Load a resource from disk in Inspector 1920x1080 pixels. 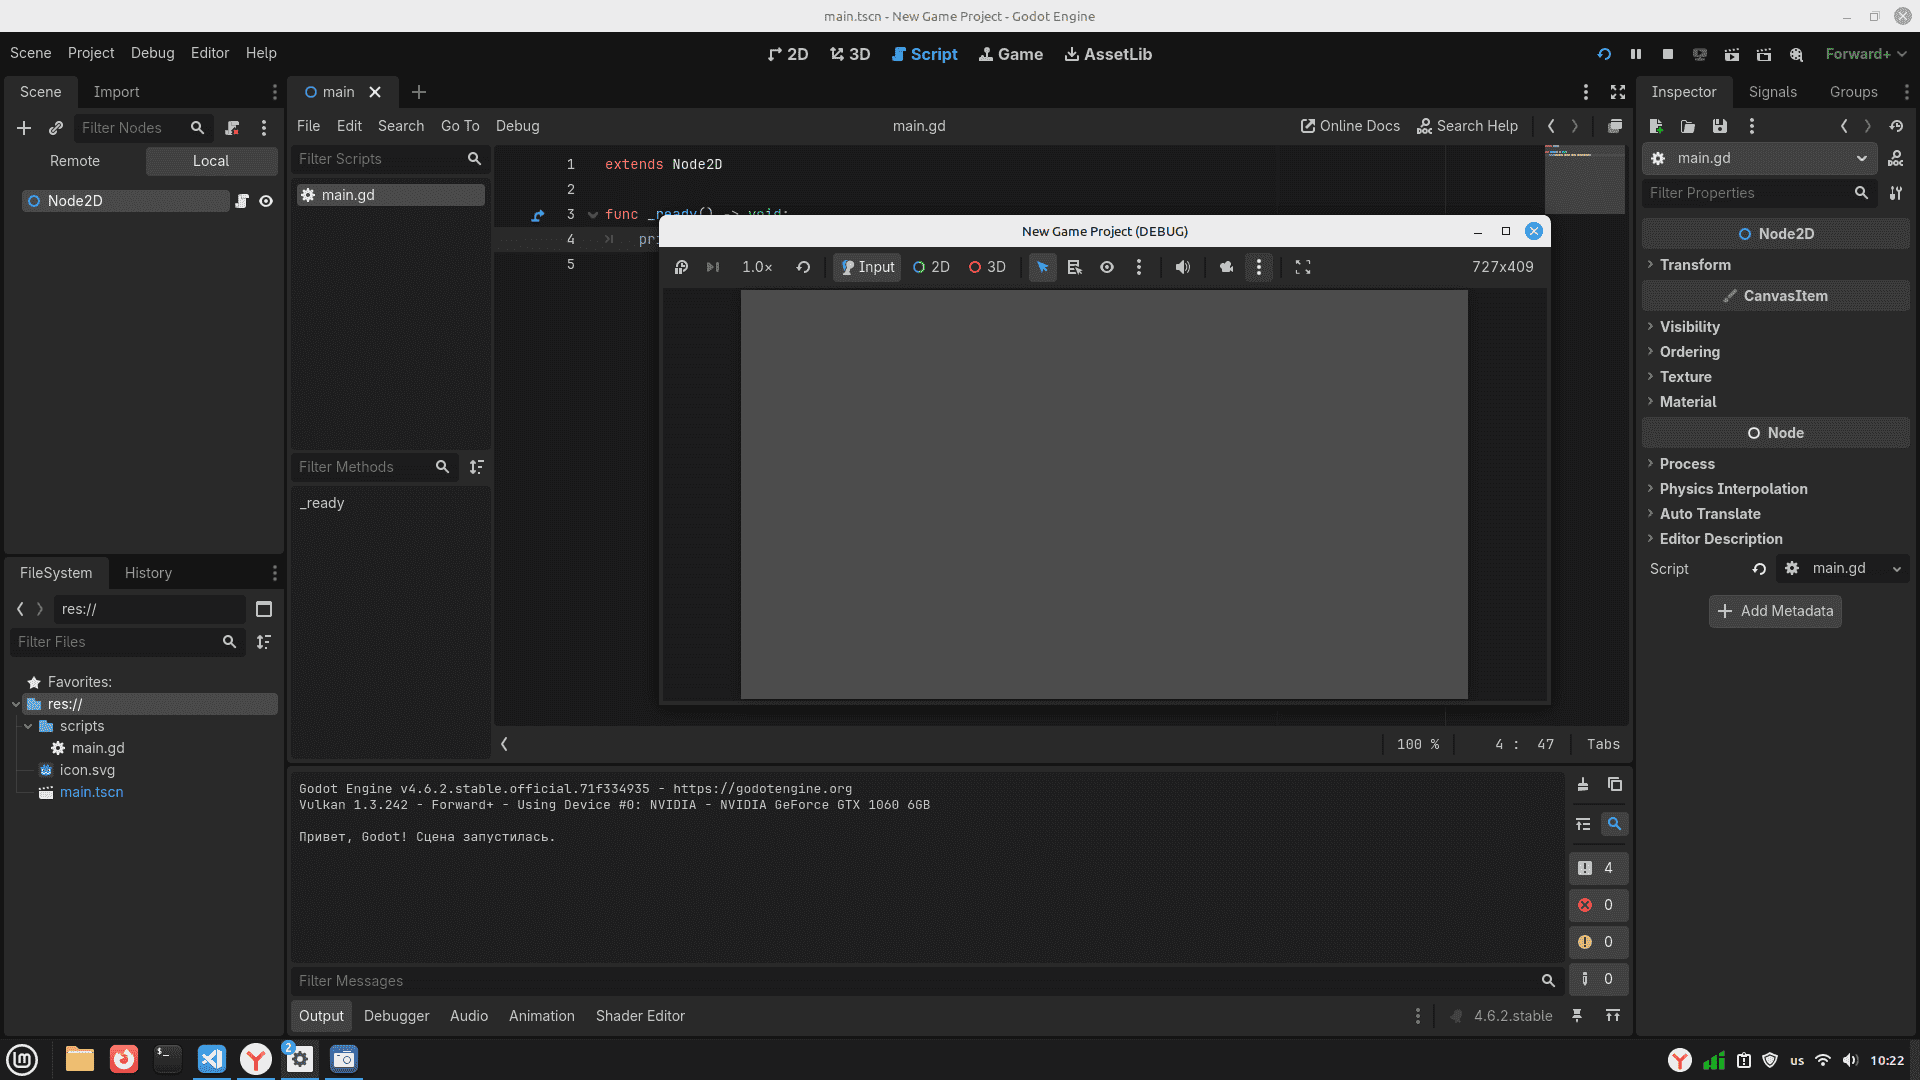(1688, 126)
